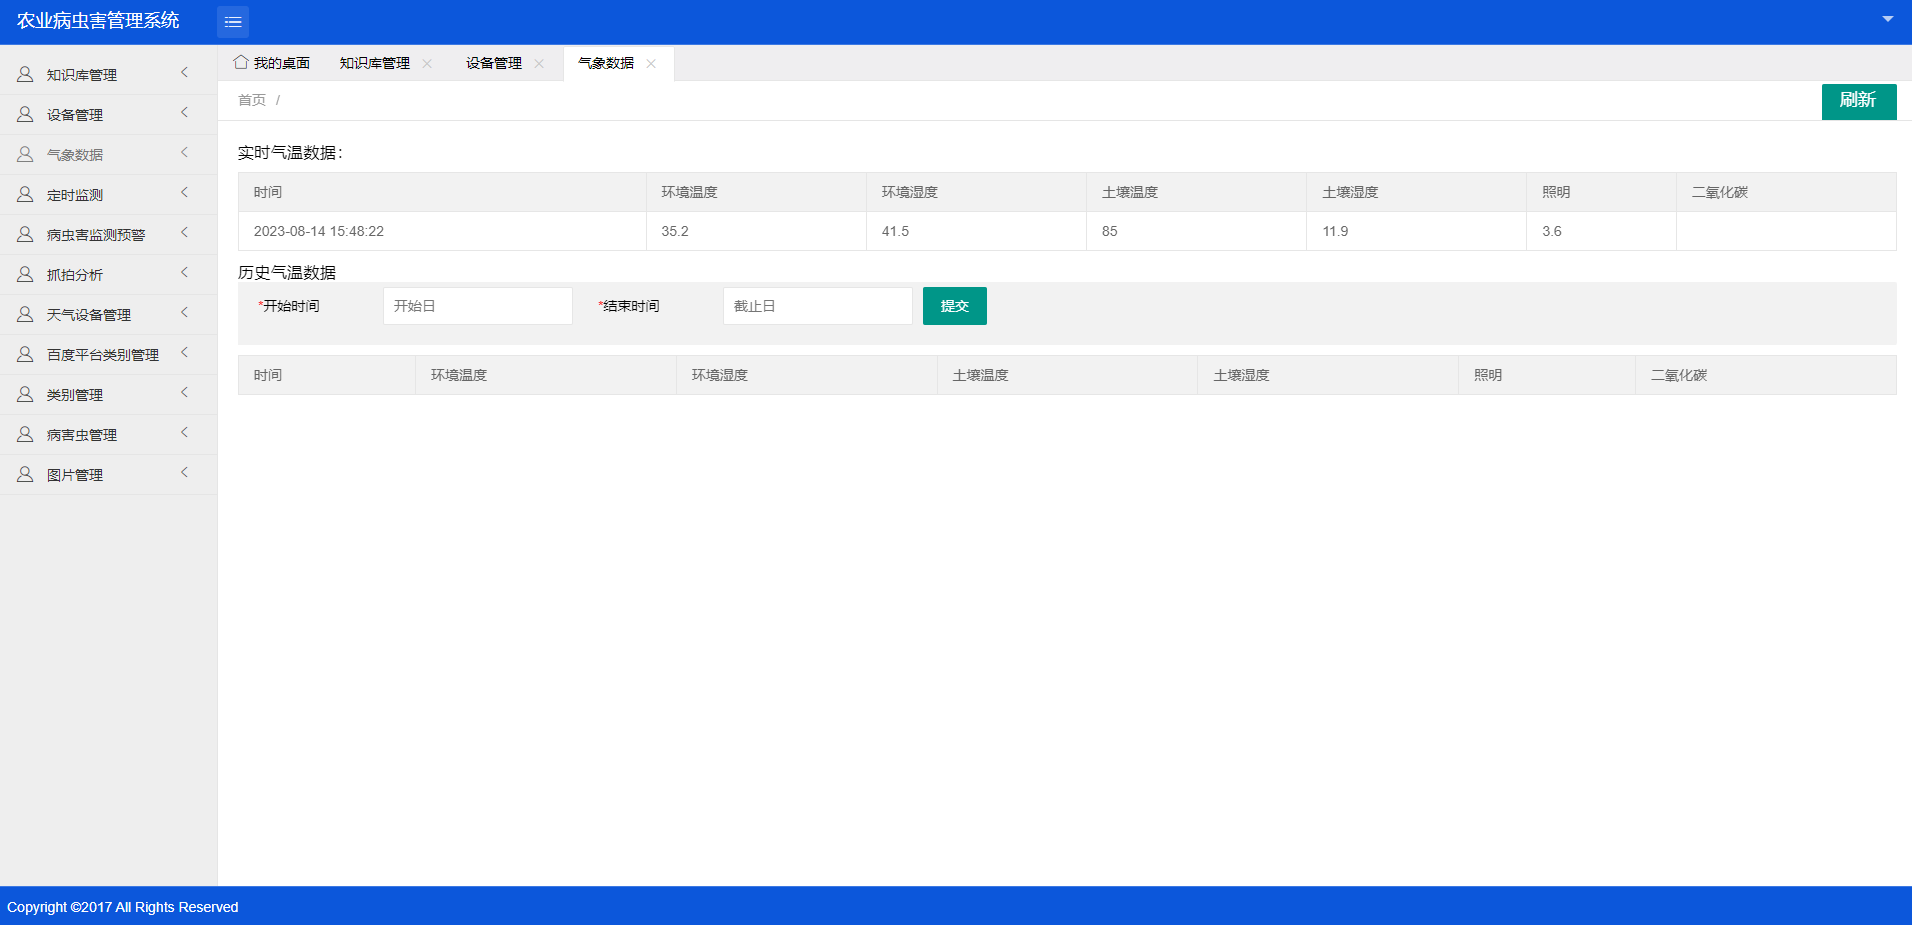
Task: Close the 知识库管理 tab
Action: point(427,63)
